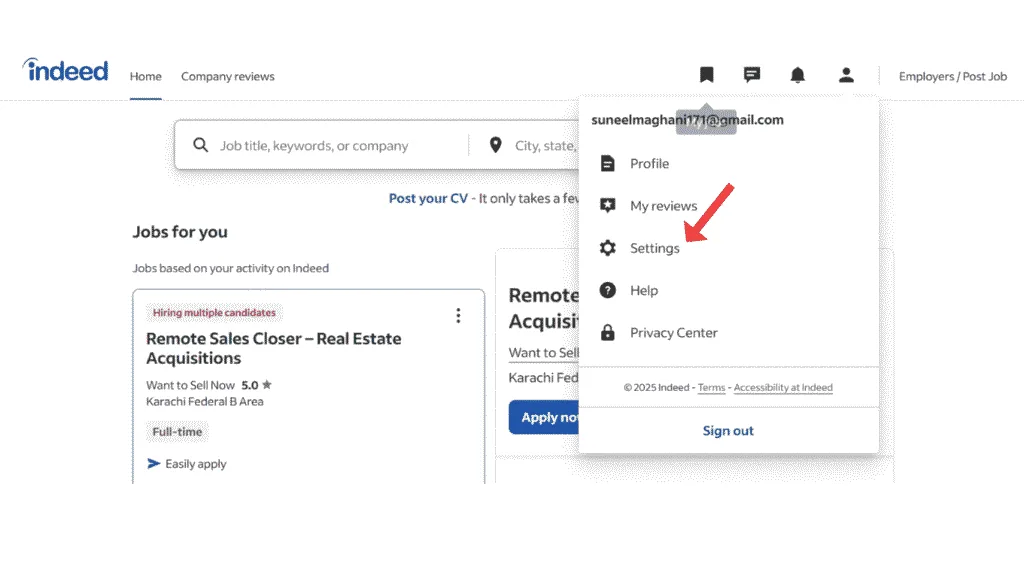Click the Privacy Center lock icon
The image size is (1024, 576).
pos(607,333)
